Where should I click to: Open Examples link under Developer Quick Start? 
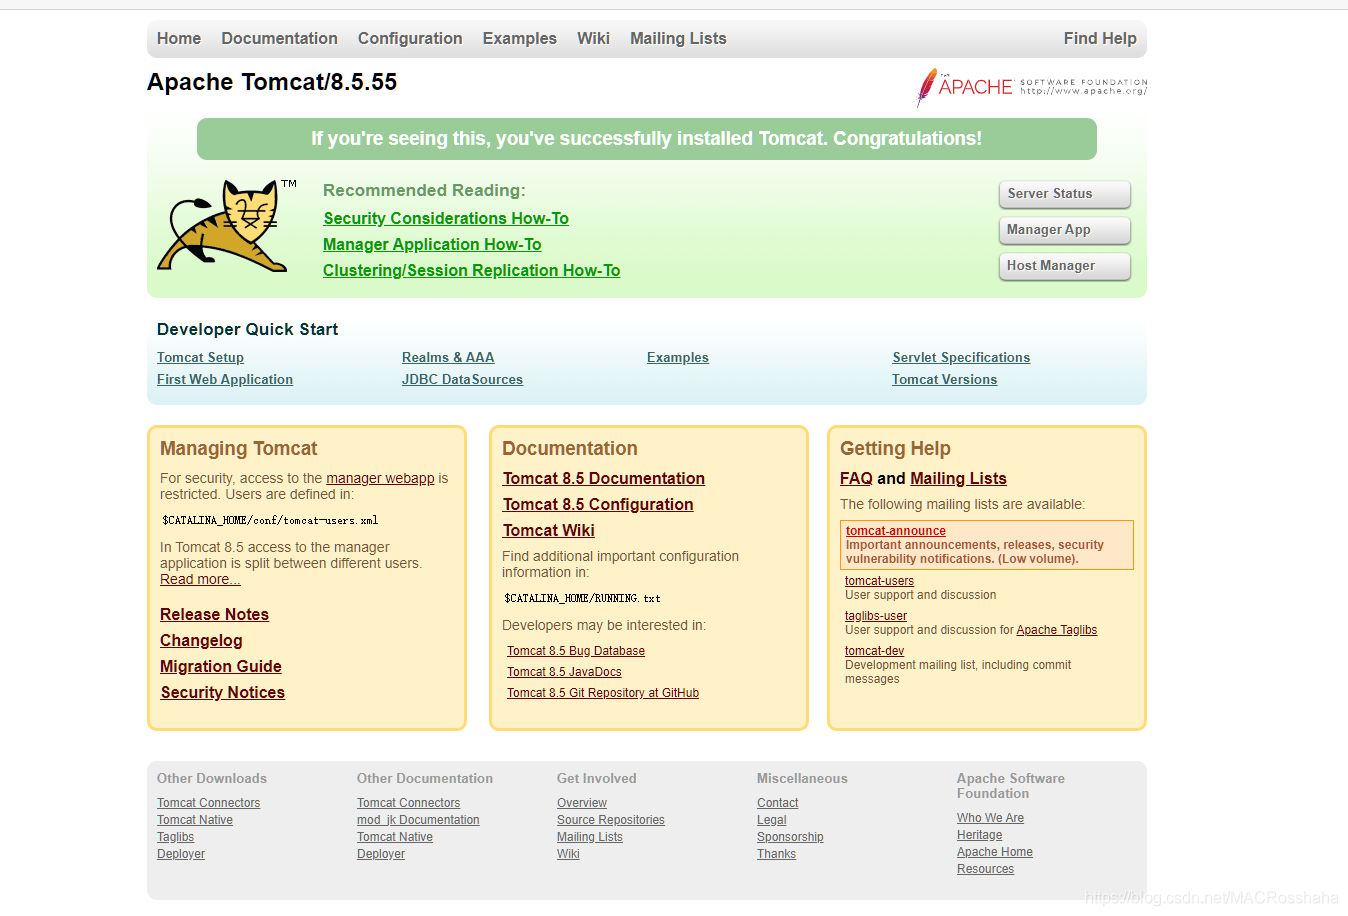[678, 357]
